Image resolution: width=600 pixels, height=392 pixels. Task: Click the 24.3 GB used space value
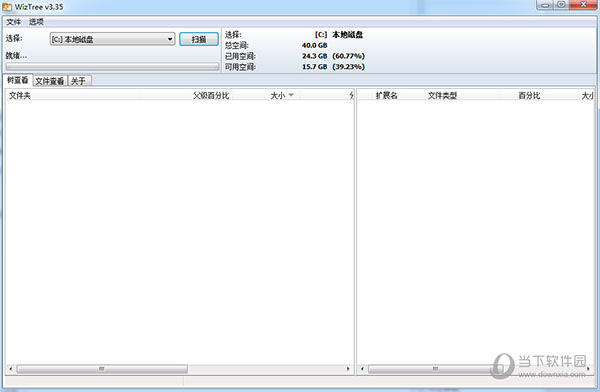click(315, 56)
